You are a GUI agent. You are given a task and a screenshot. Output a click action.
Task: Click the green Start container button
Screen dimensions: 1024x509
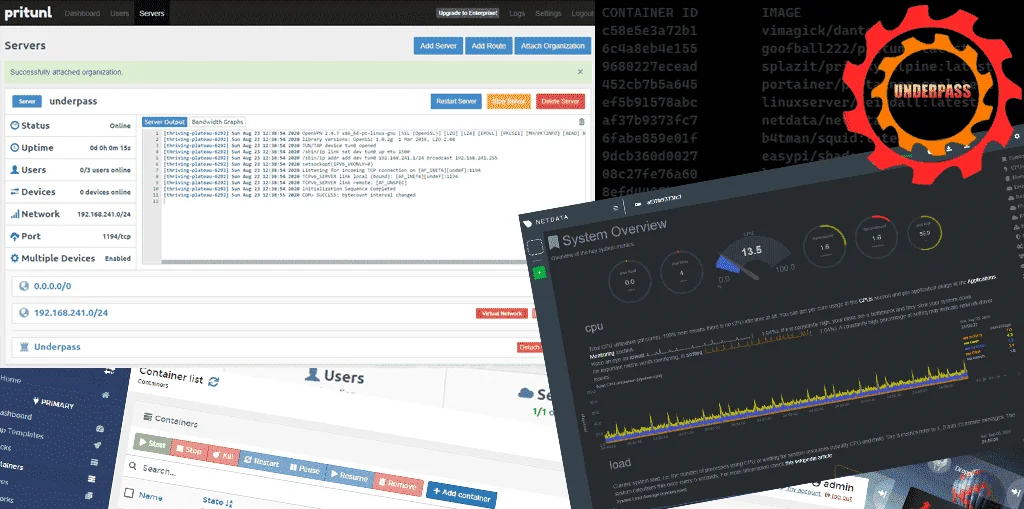click(x=152, y=444)
